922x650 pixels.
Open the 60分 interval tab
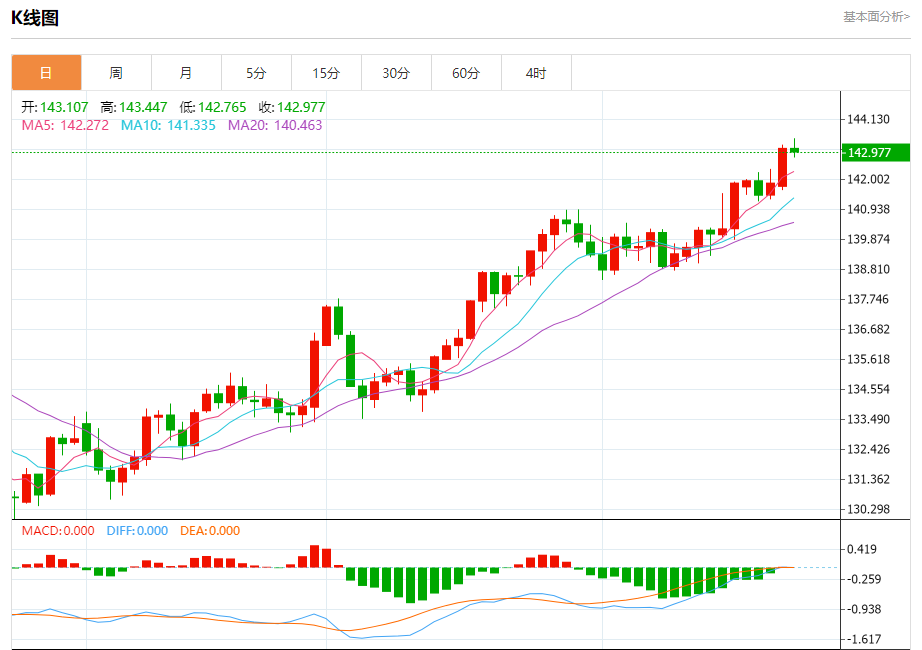(x=466, y=73)
